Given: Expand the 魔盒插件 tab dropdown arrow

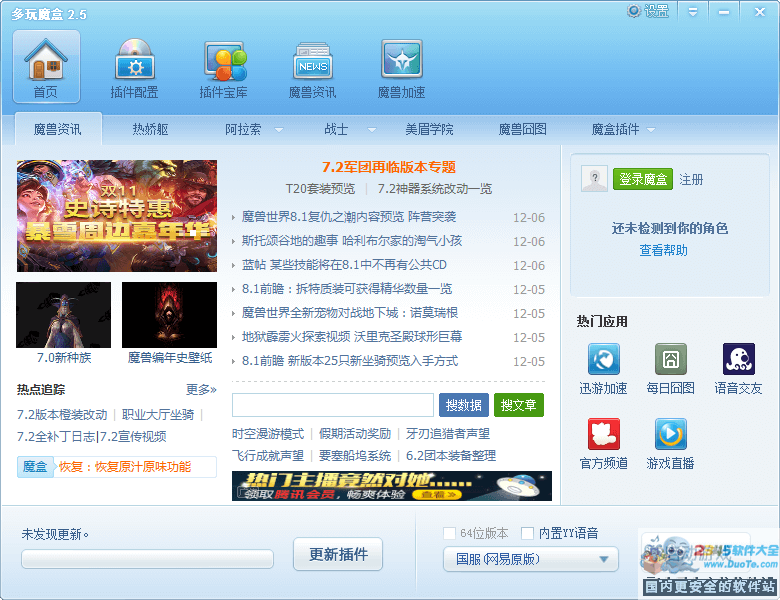Looking at the screenshot, I should point(651,130).
